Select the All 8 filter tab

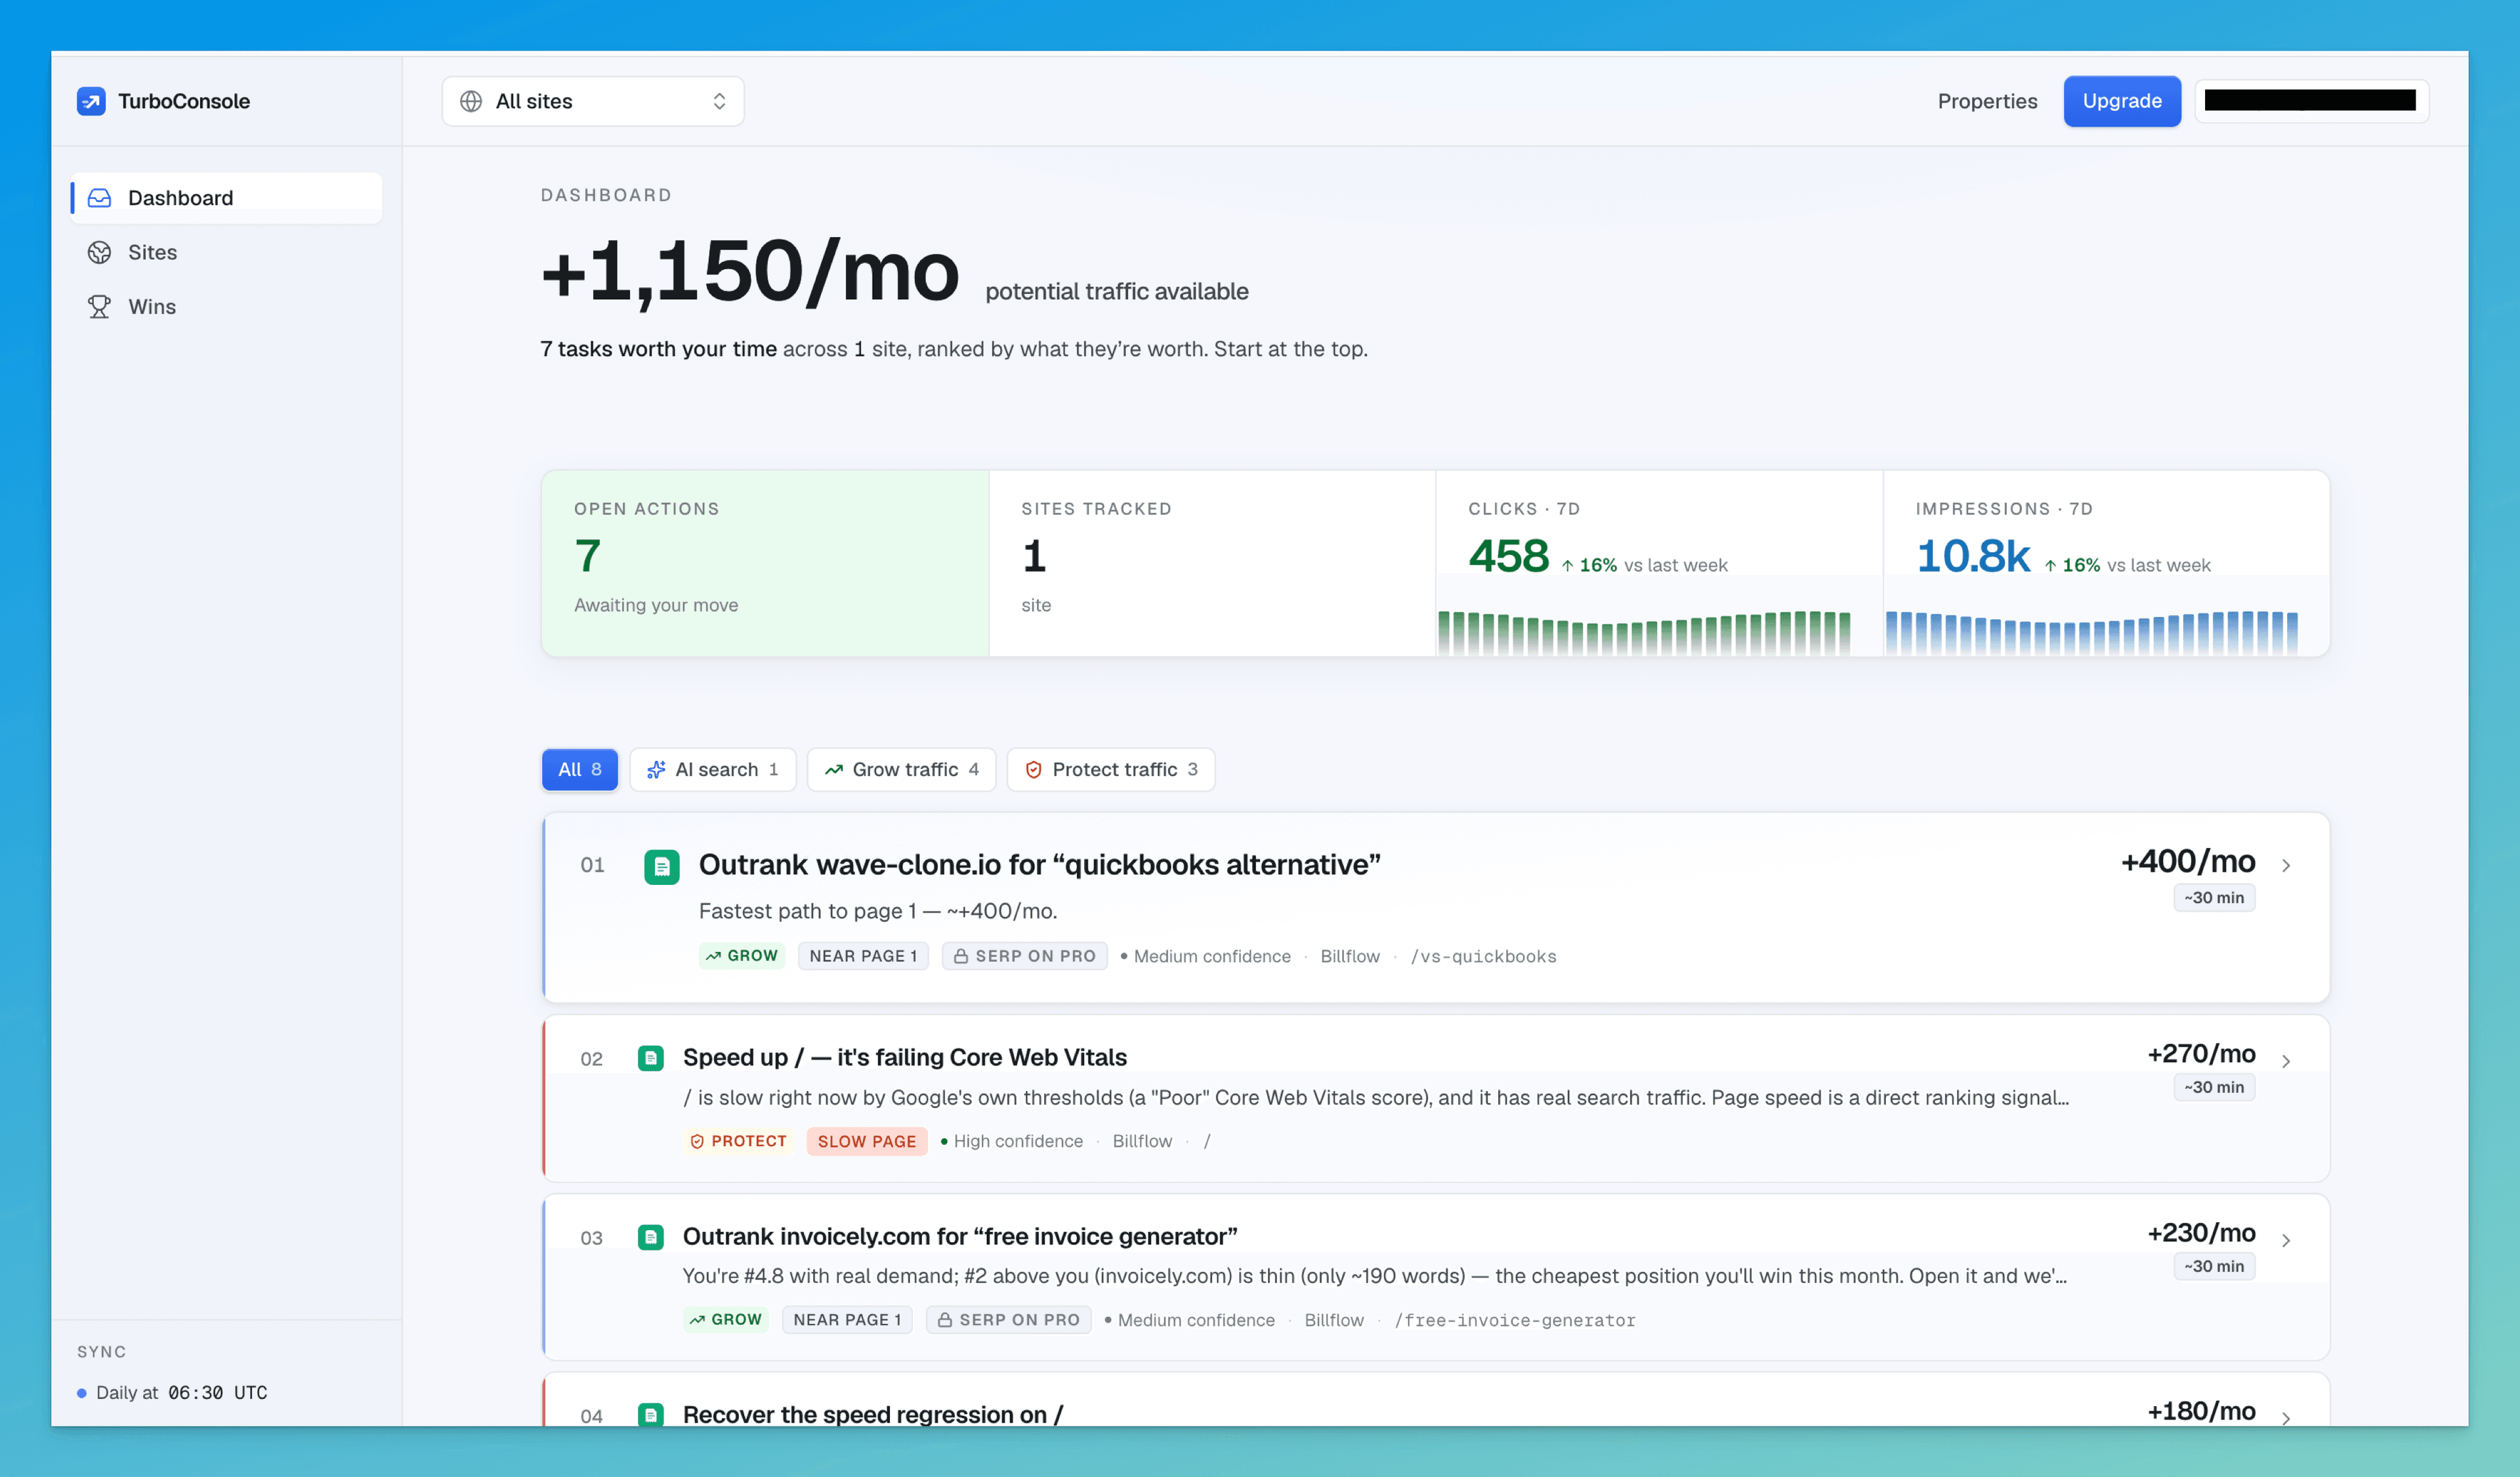pyautogui.click(x=580, y=769)
